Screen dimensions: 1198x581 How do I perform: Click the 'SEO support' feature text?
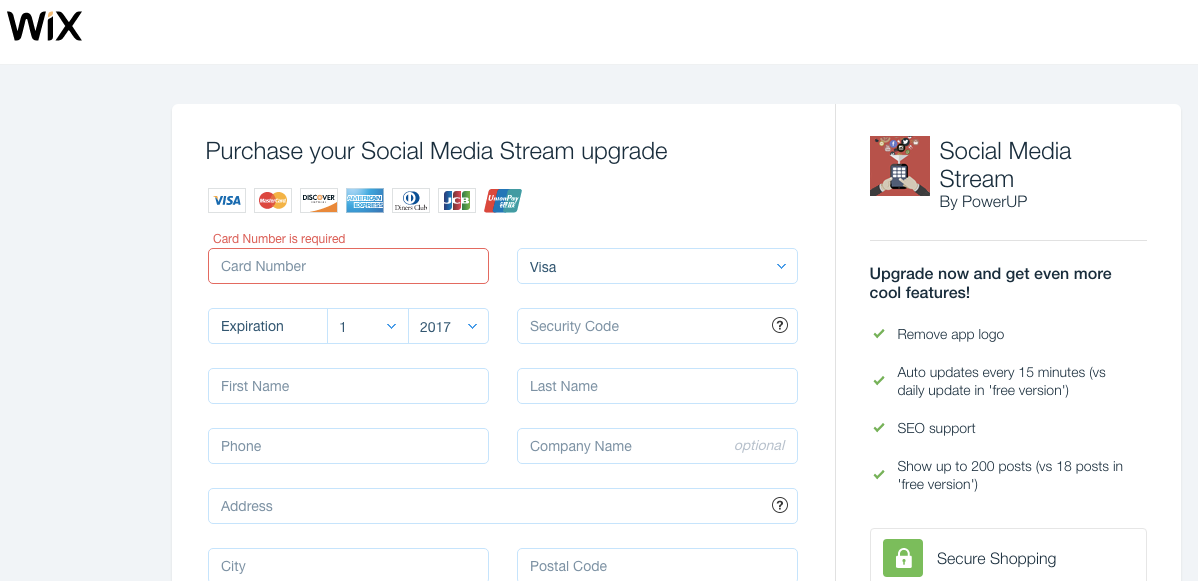[x=936, y=428]
